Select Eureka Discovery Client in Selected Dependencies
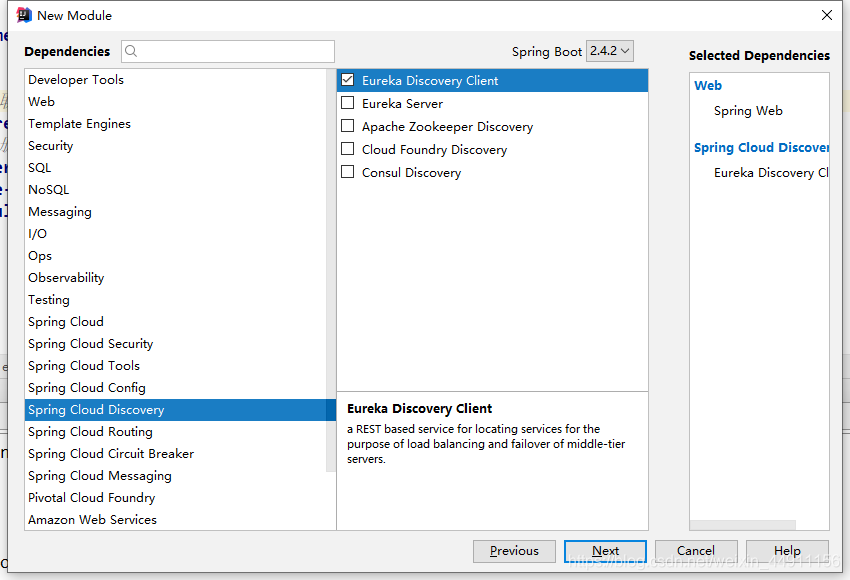 pos(771,173)
